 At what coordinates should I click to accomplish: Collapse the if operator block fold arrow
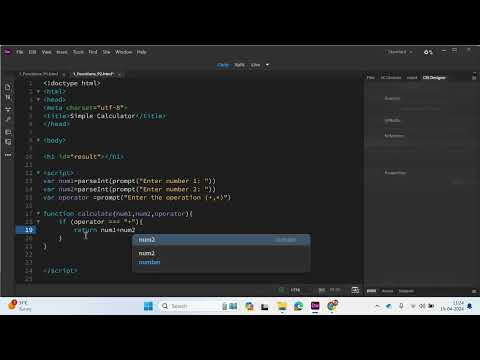point(38,222)
